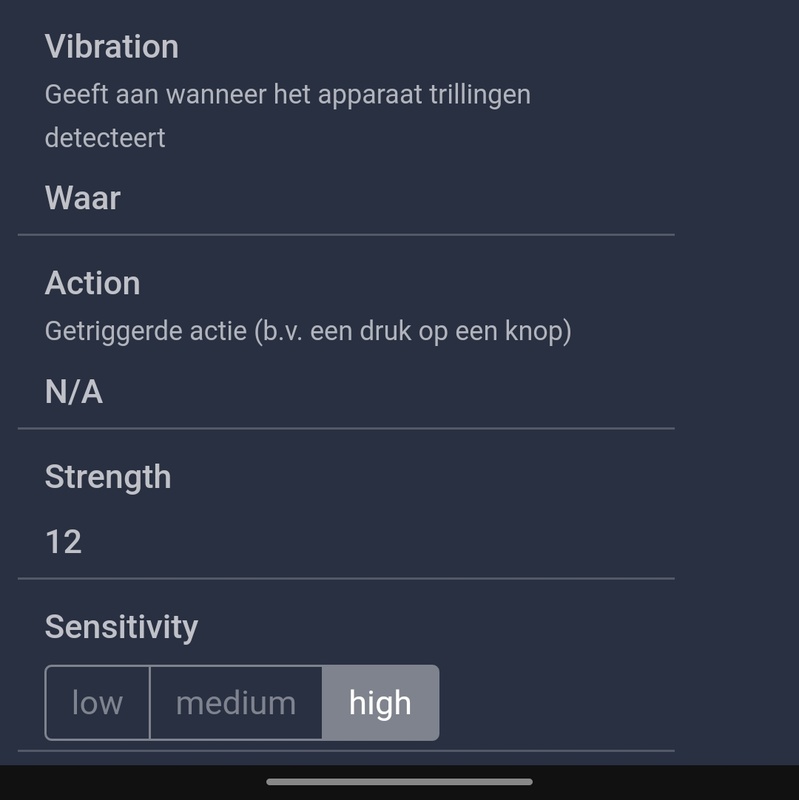Click the Vibration heading

coord(111,47)
